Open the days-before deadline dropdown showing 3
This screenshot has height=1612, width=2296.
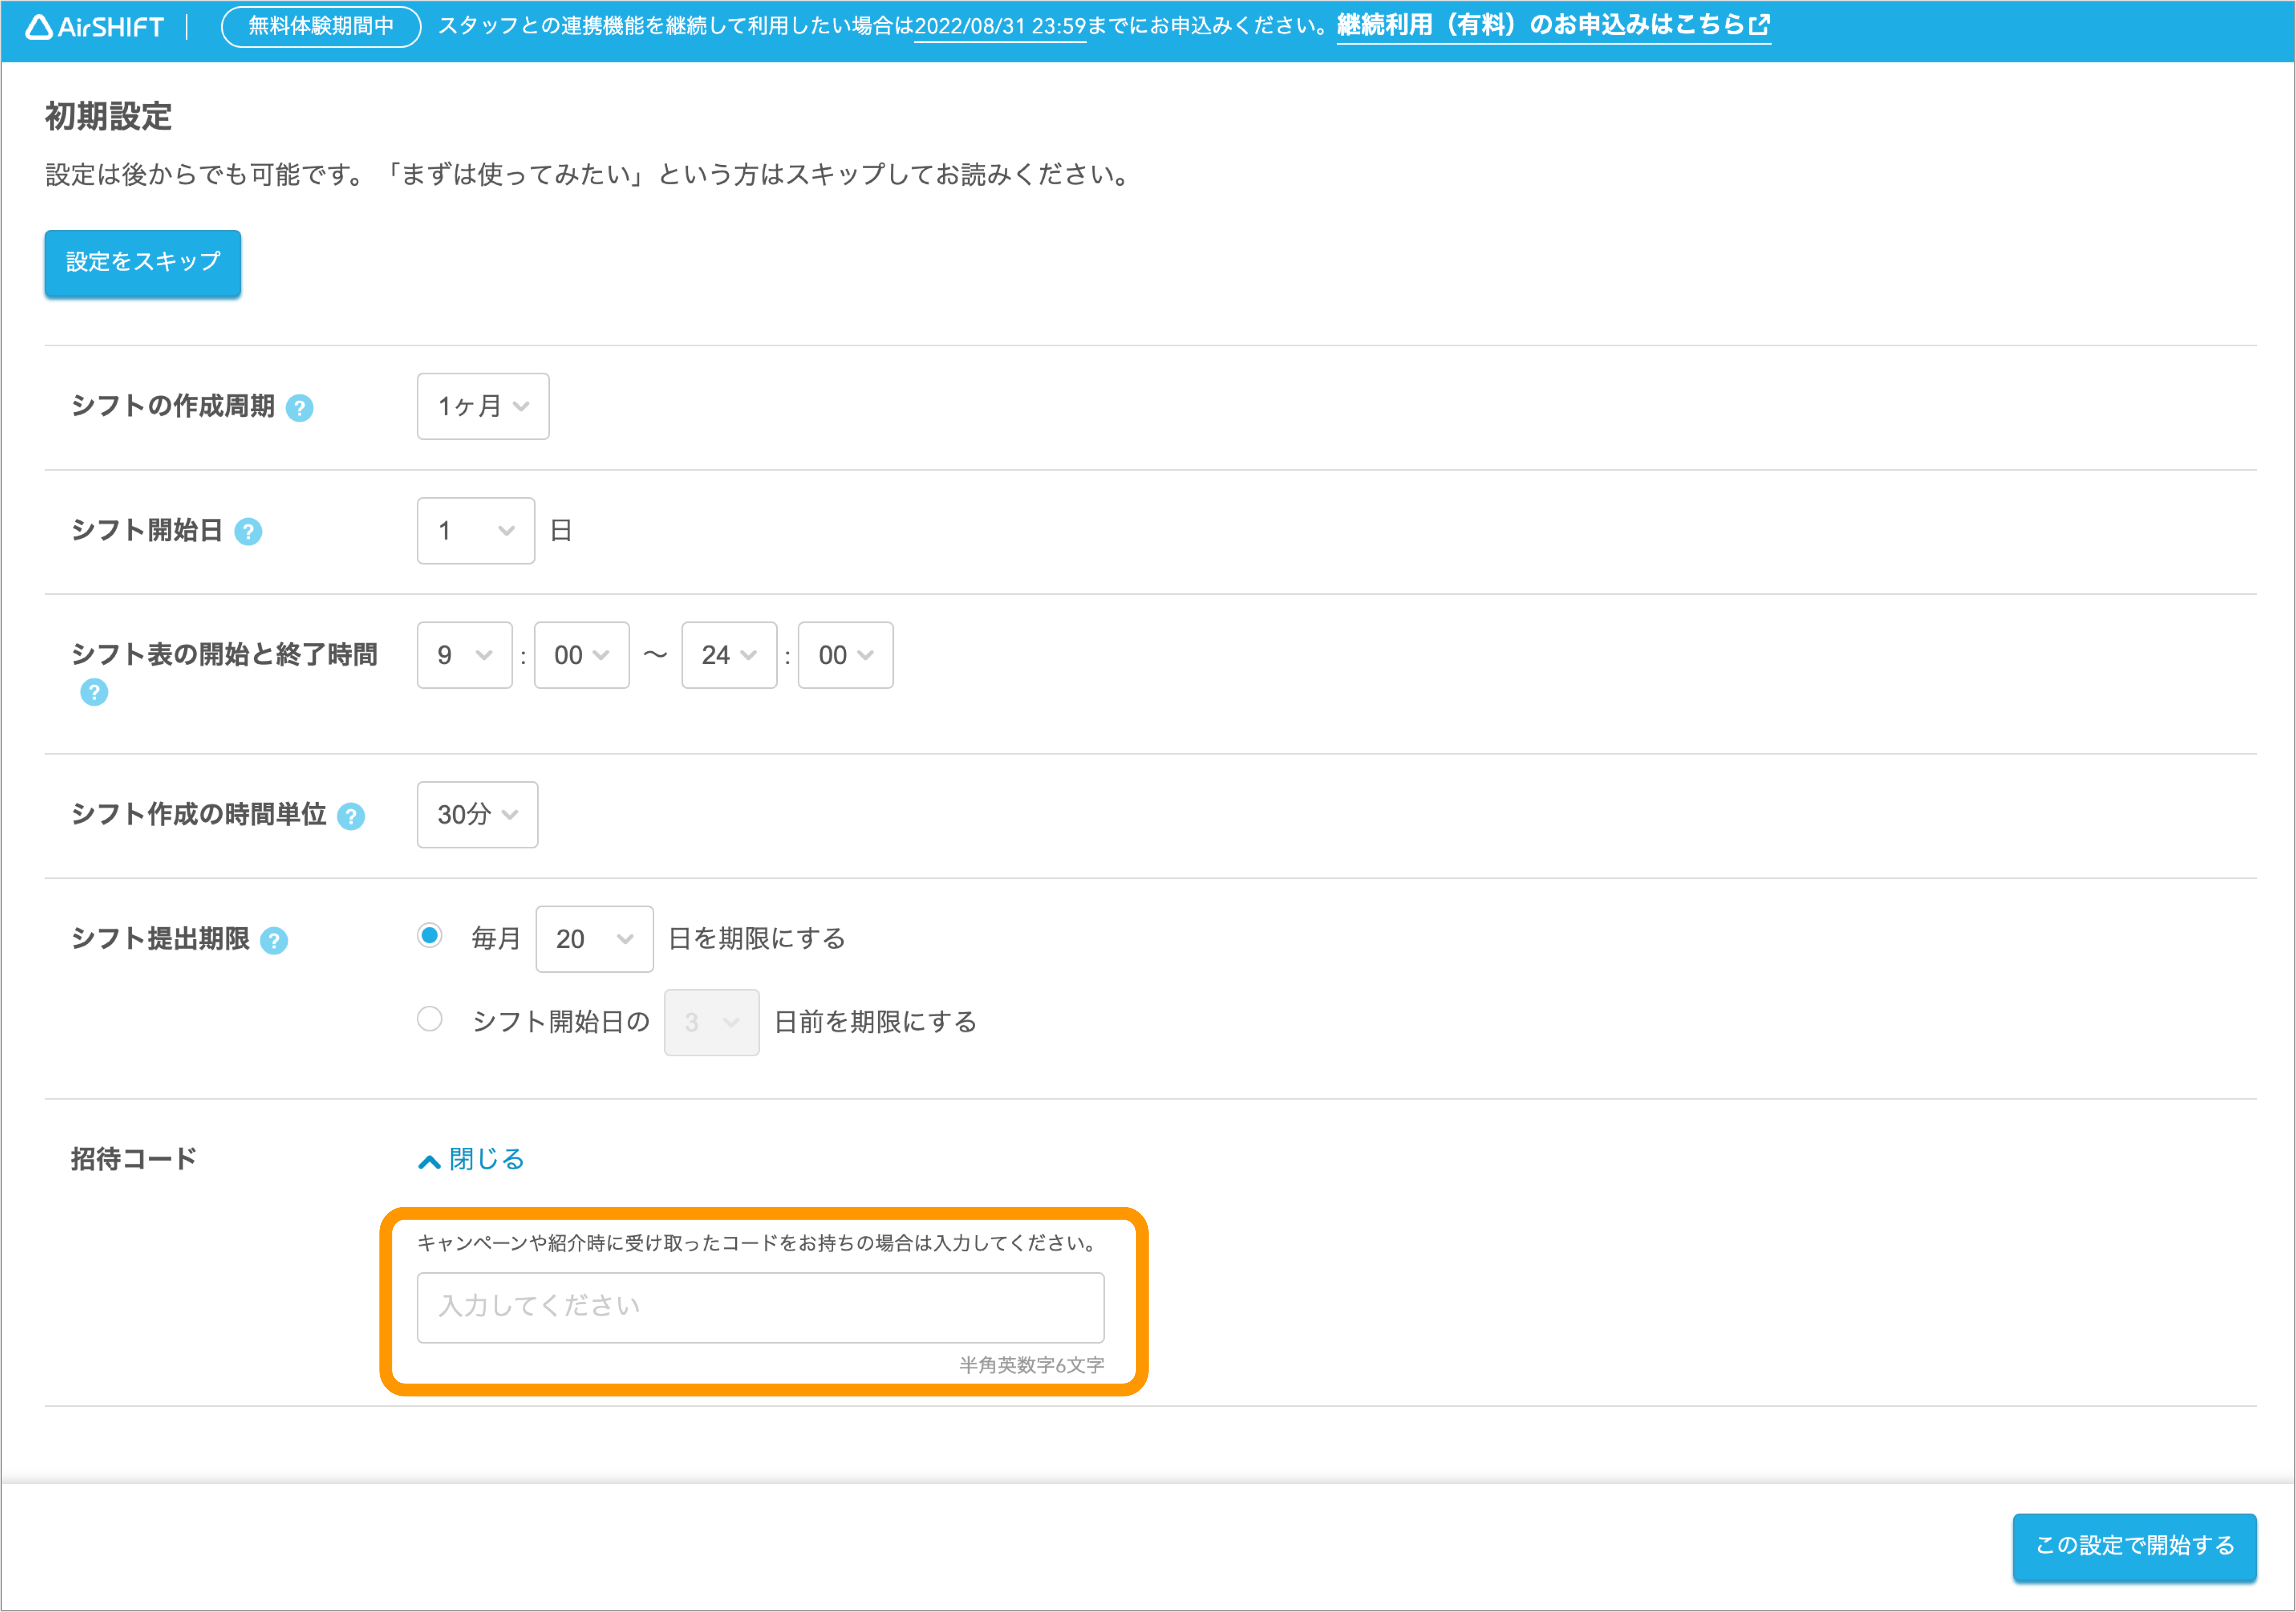point(712,1022)
